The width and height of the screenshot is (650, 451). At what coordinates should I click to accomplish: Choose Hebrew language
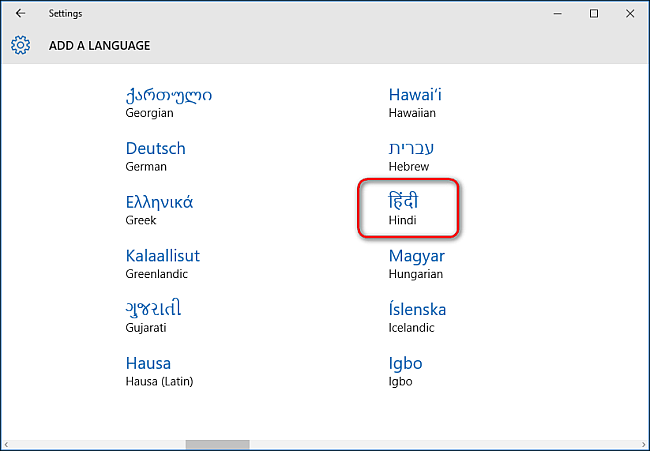[x=411, y=156]
